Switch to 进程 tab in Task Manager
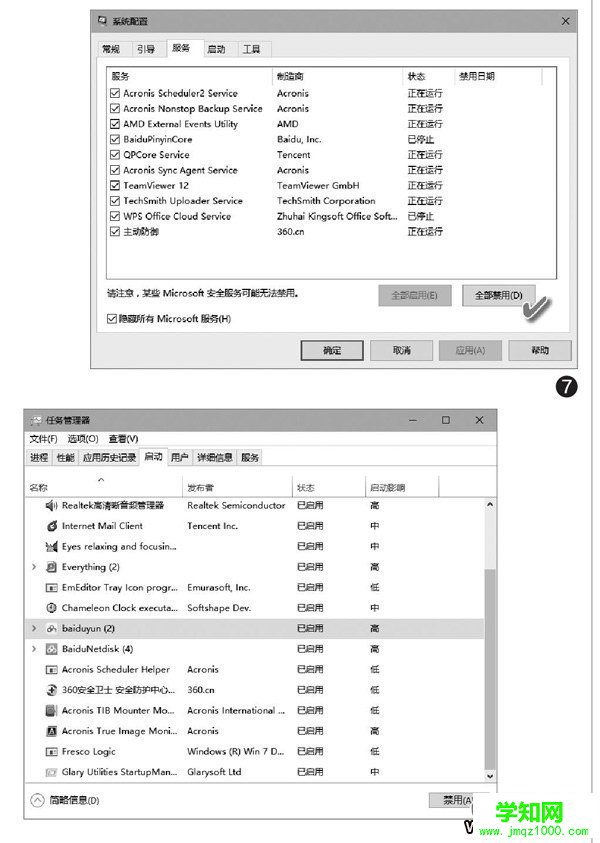 tap(39, 458)
